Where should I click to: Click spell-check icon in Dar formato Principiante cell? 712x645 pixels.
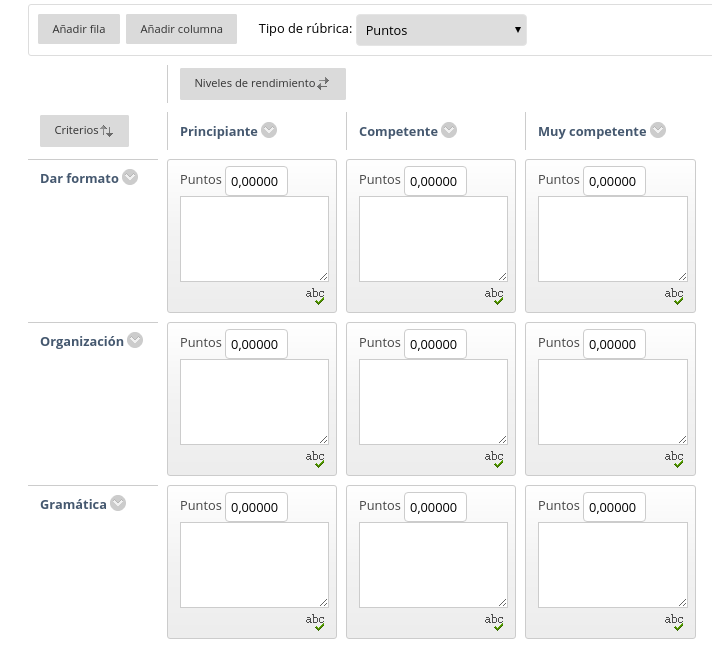315,295
